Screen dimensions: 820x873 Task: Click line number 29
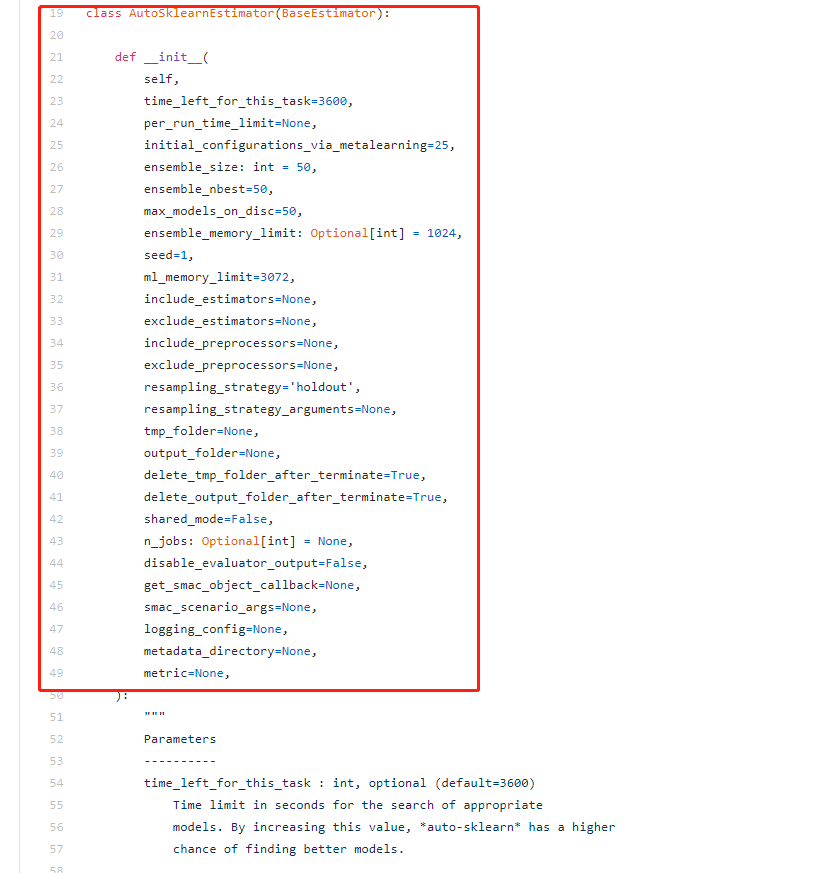coord(56,233)
